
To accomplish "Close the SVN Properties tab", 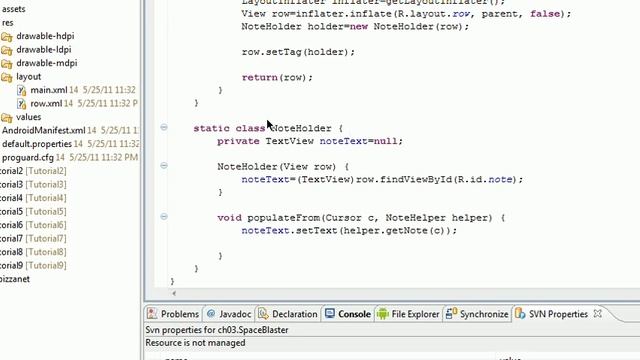I will [598, 313].
